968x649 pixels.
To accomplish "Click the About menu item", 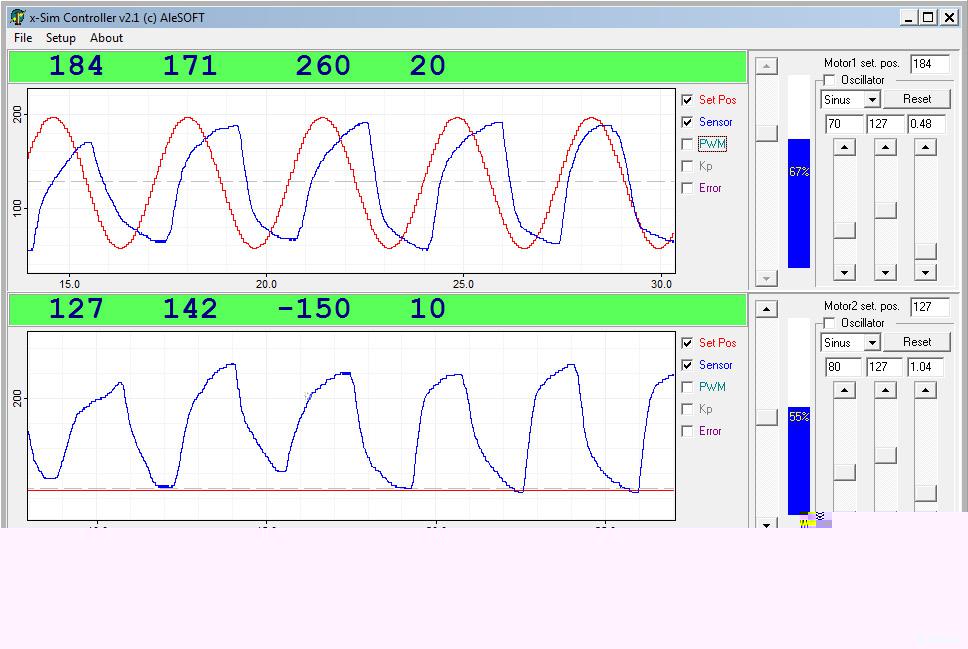I will click(x=106, y=38).
